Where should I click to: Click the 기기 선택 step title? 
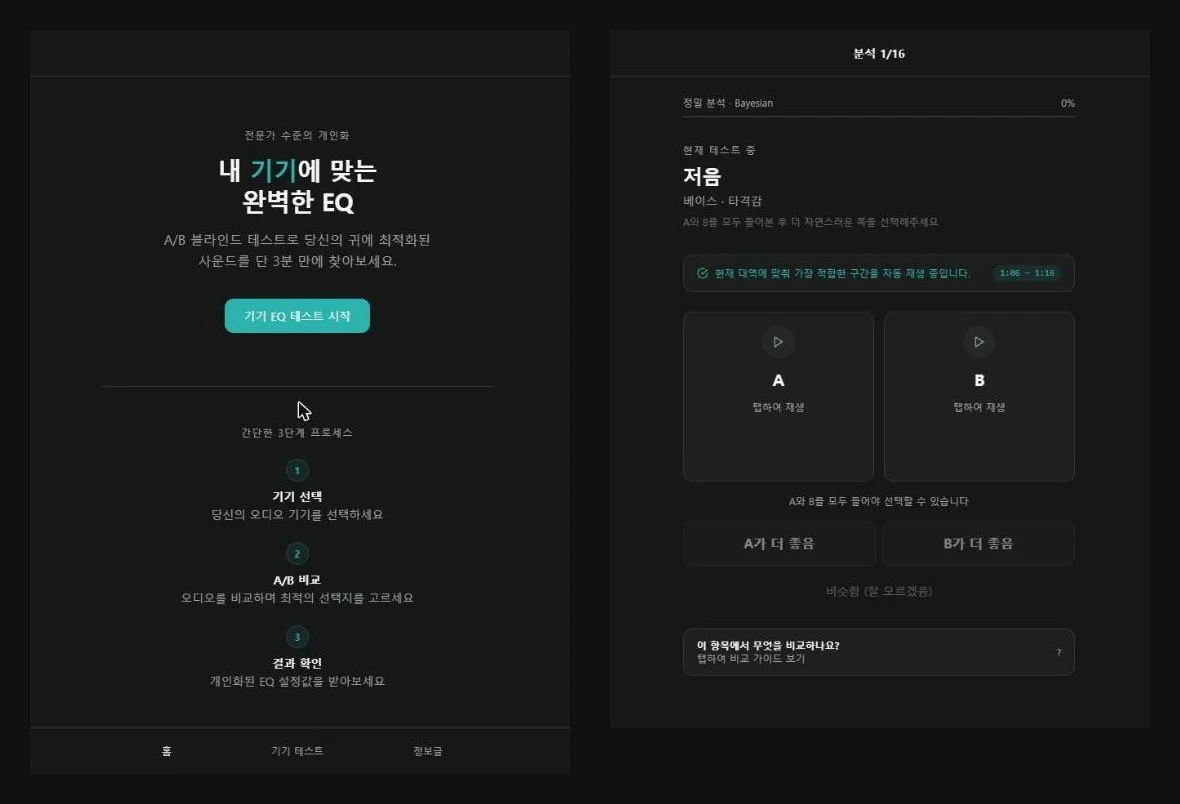pyautogui.click(x=297, y=496)
